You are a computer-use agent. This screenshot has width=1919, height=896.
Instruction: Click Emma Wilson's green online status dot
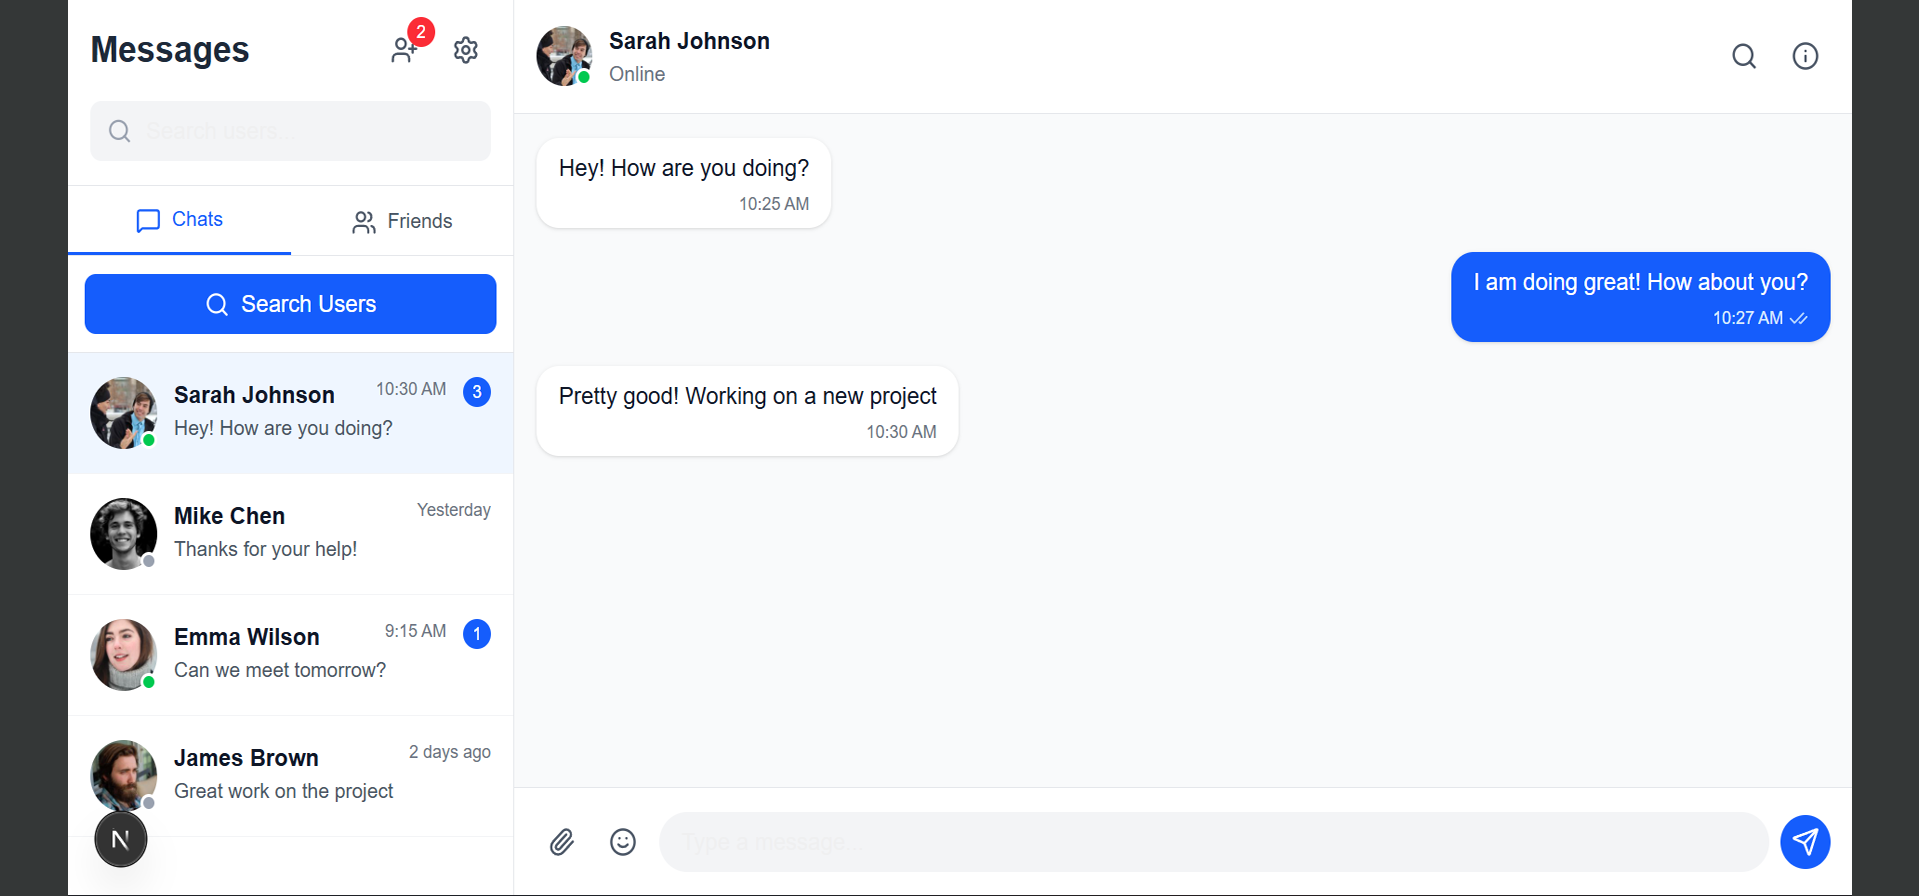(x=148, y=683)
